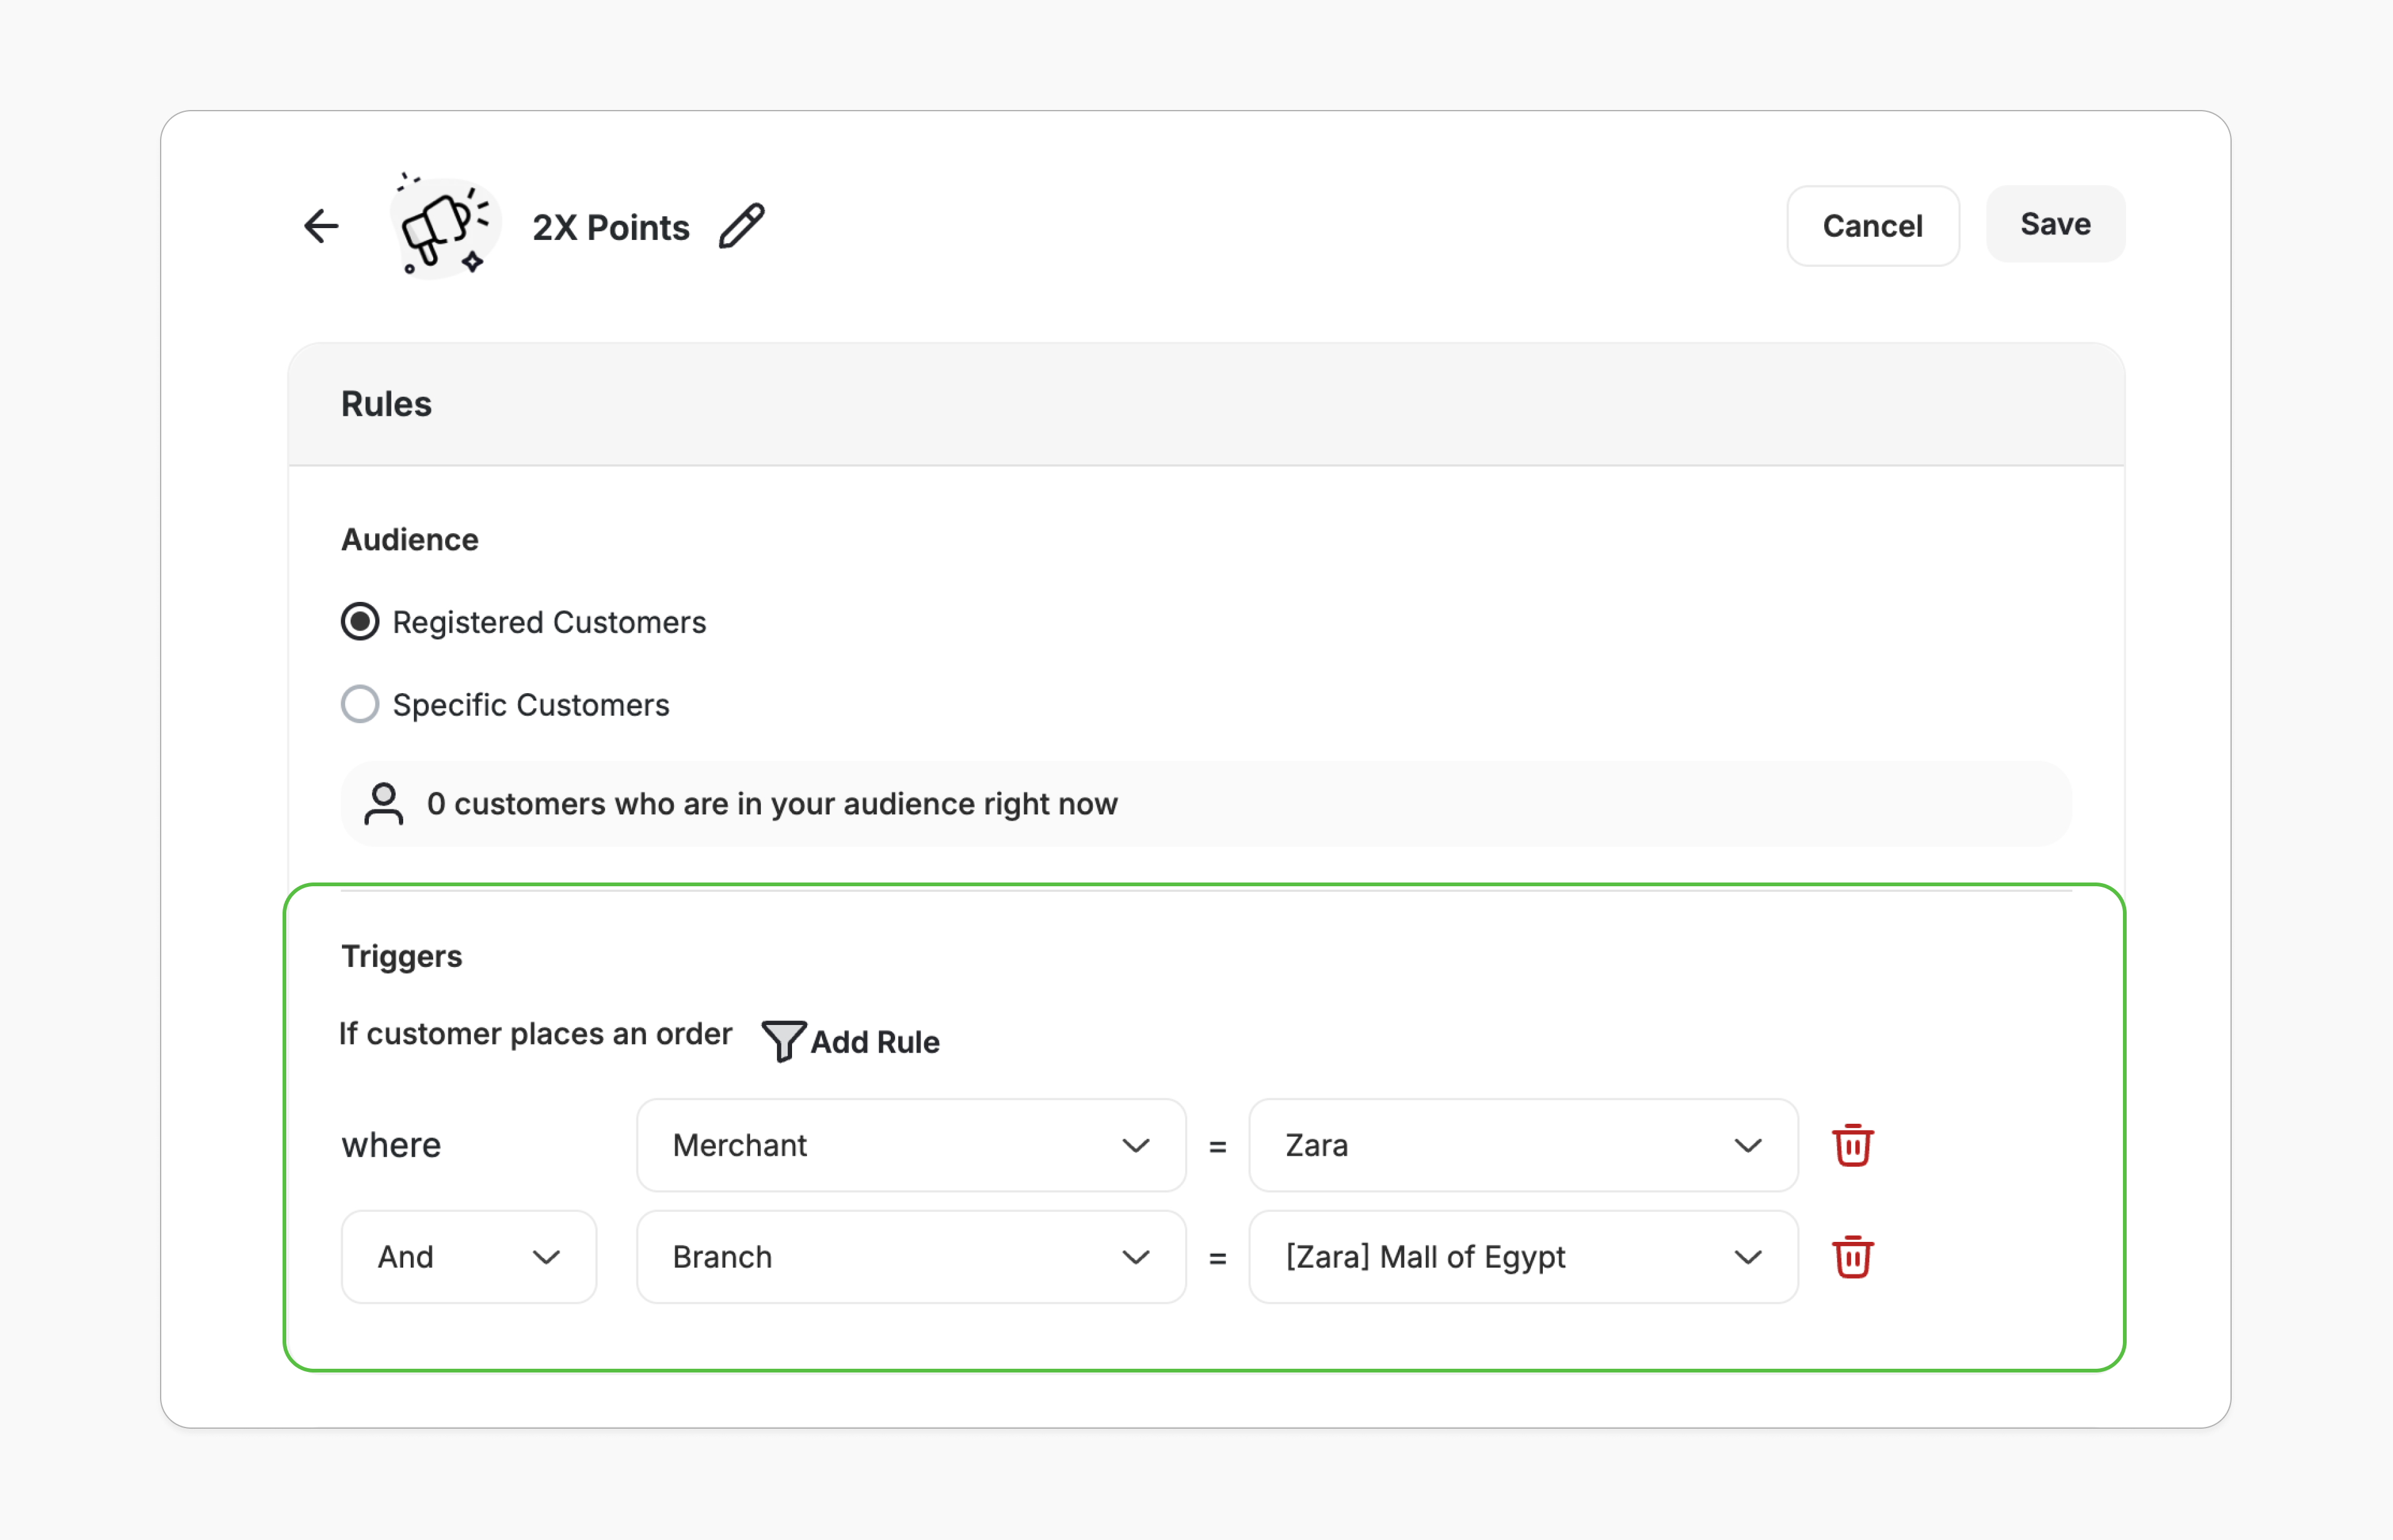Select Registered Customers radio option
Viewport: 2393px width, 1540px height.
click(360, 622)
